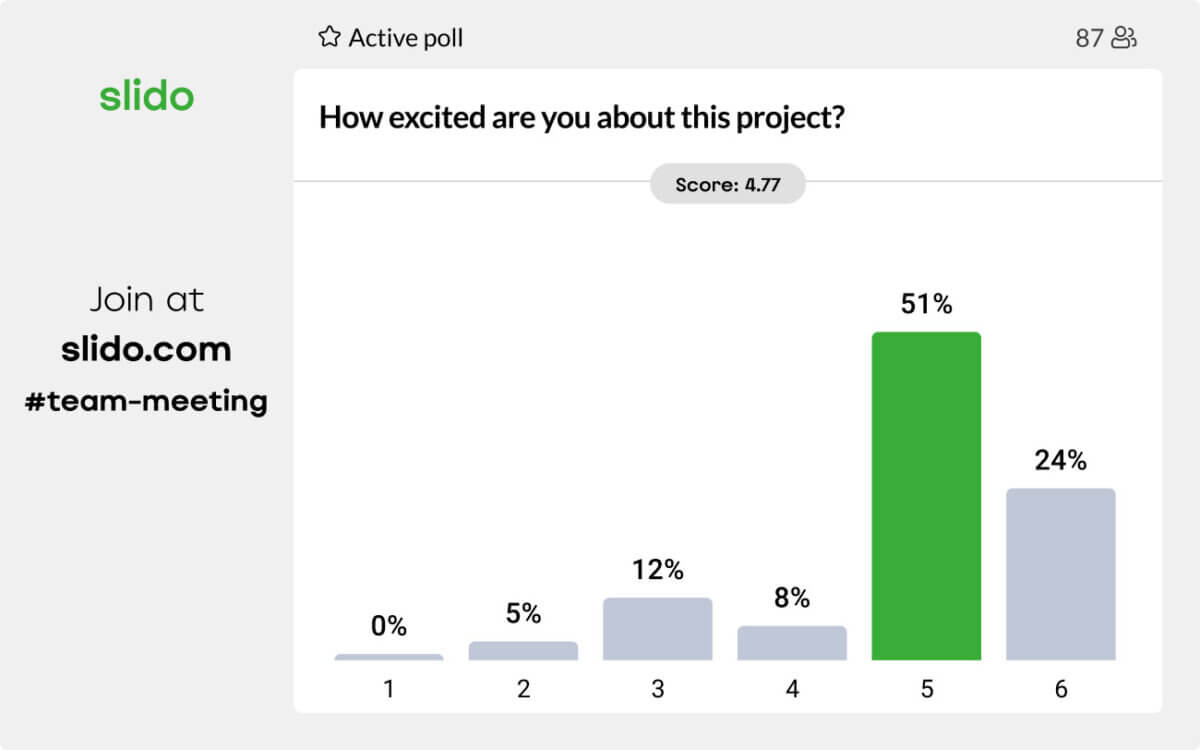The height and width of the screenshot is (750, 1200).
Task: Click the axis label 6
Action: coord(1060,689)
